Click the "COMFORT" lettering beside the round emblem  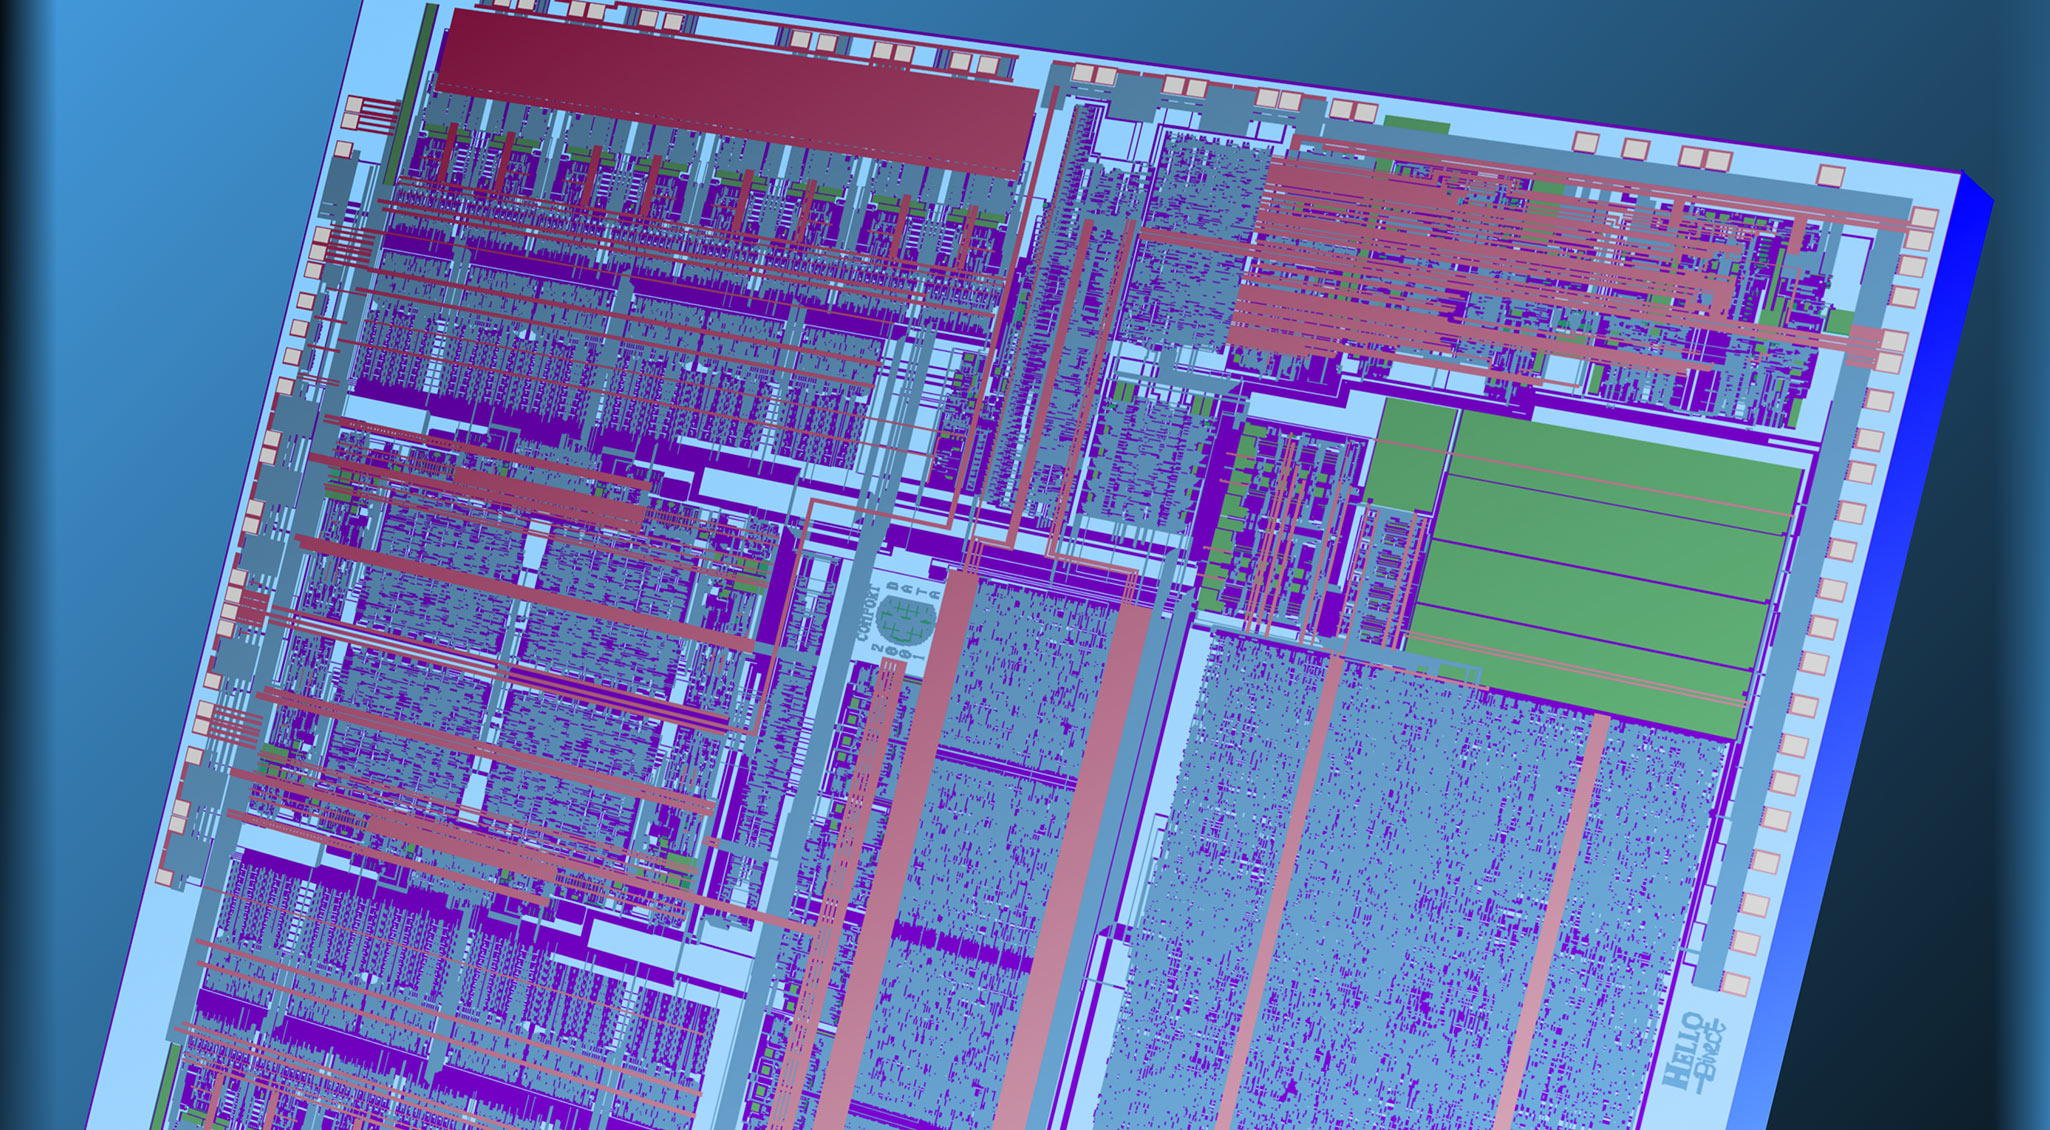tap(868, 612)
